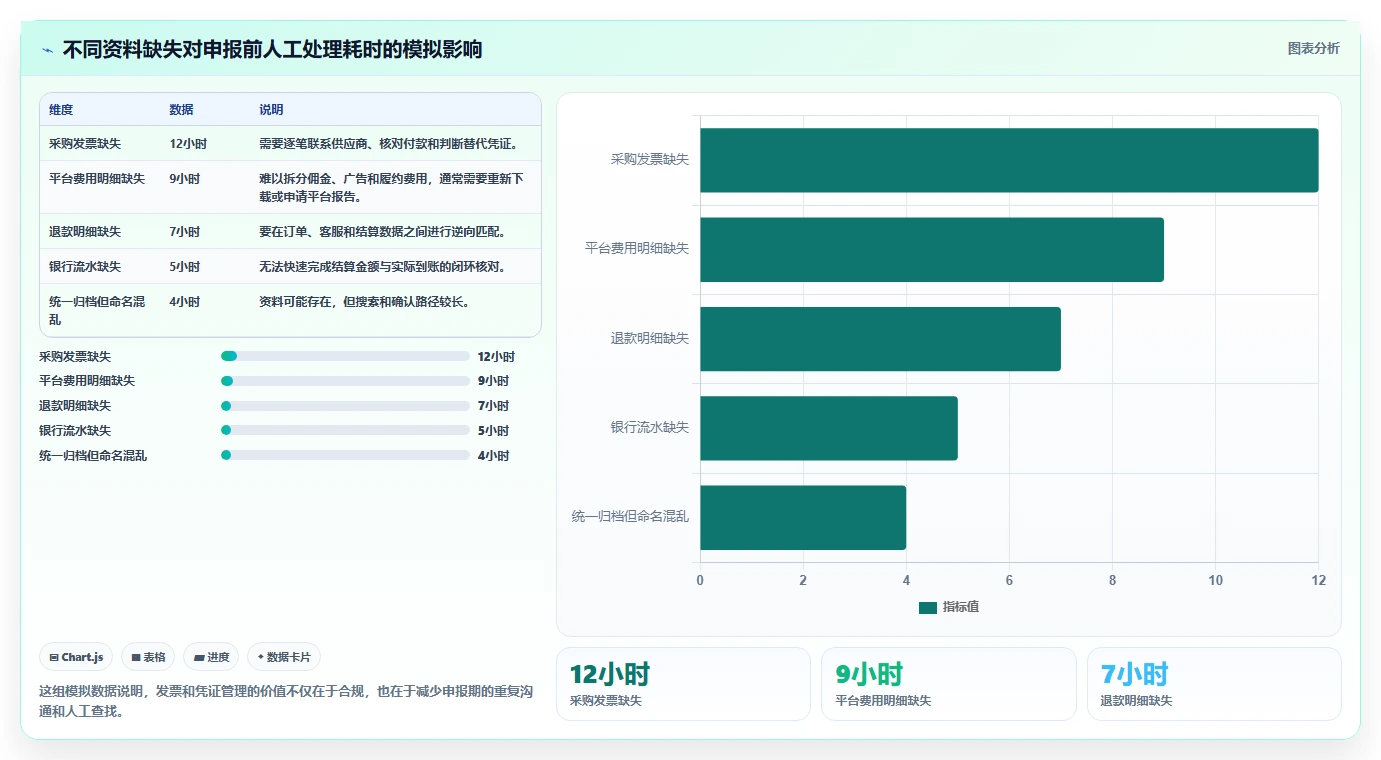
Task: Click the description starting 要在订单、客服
Action: [x=383, y=232]
